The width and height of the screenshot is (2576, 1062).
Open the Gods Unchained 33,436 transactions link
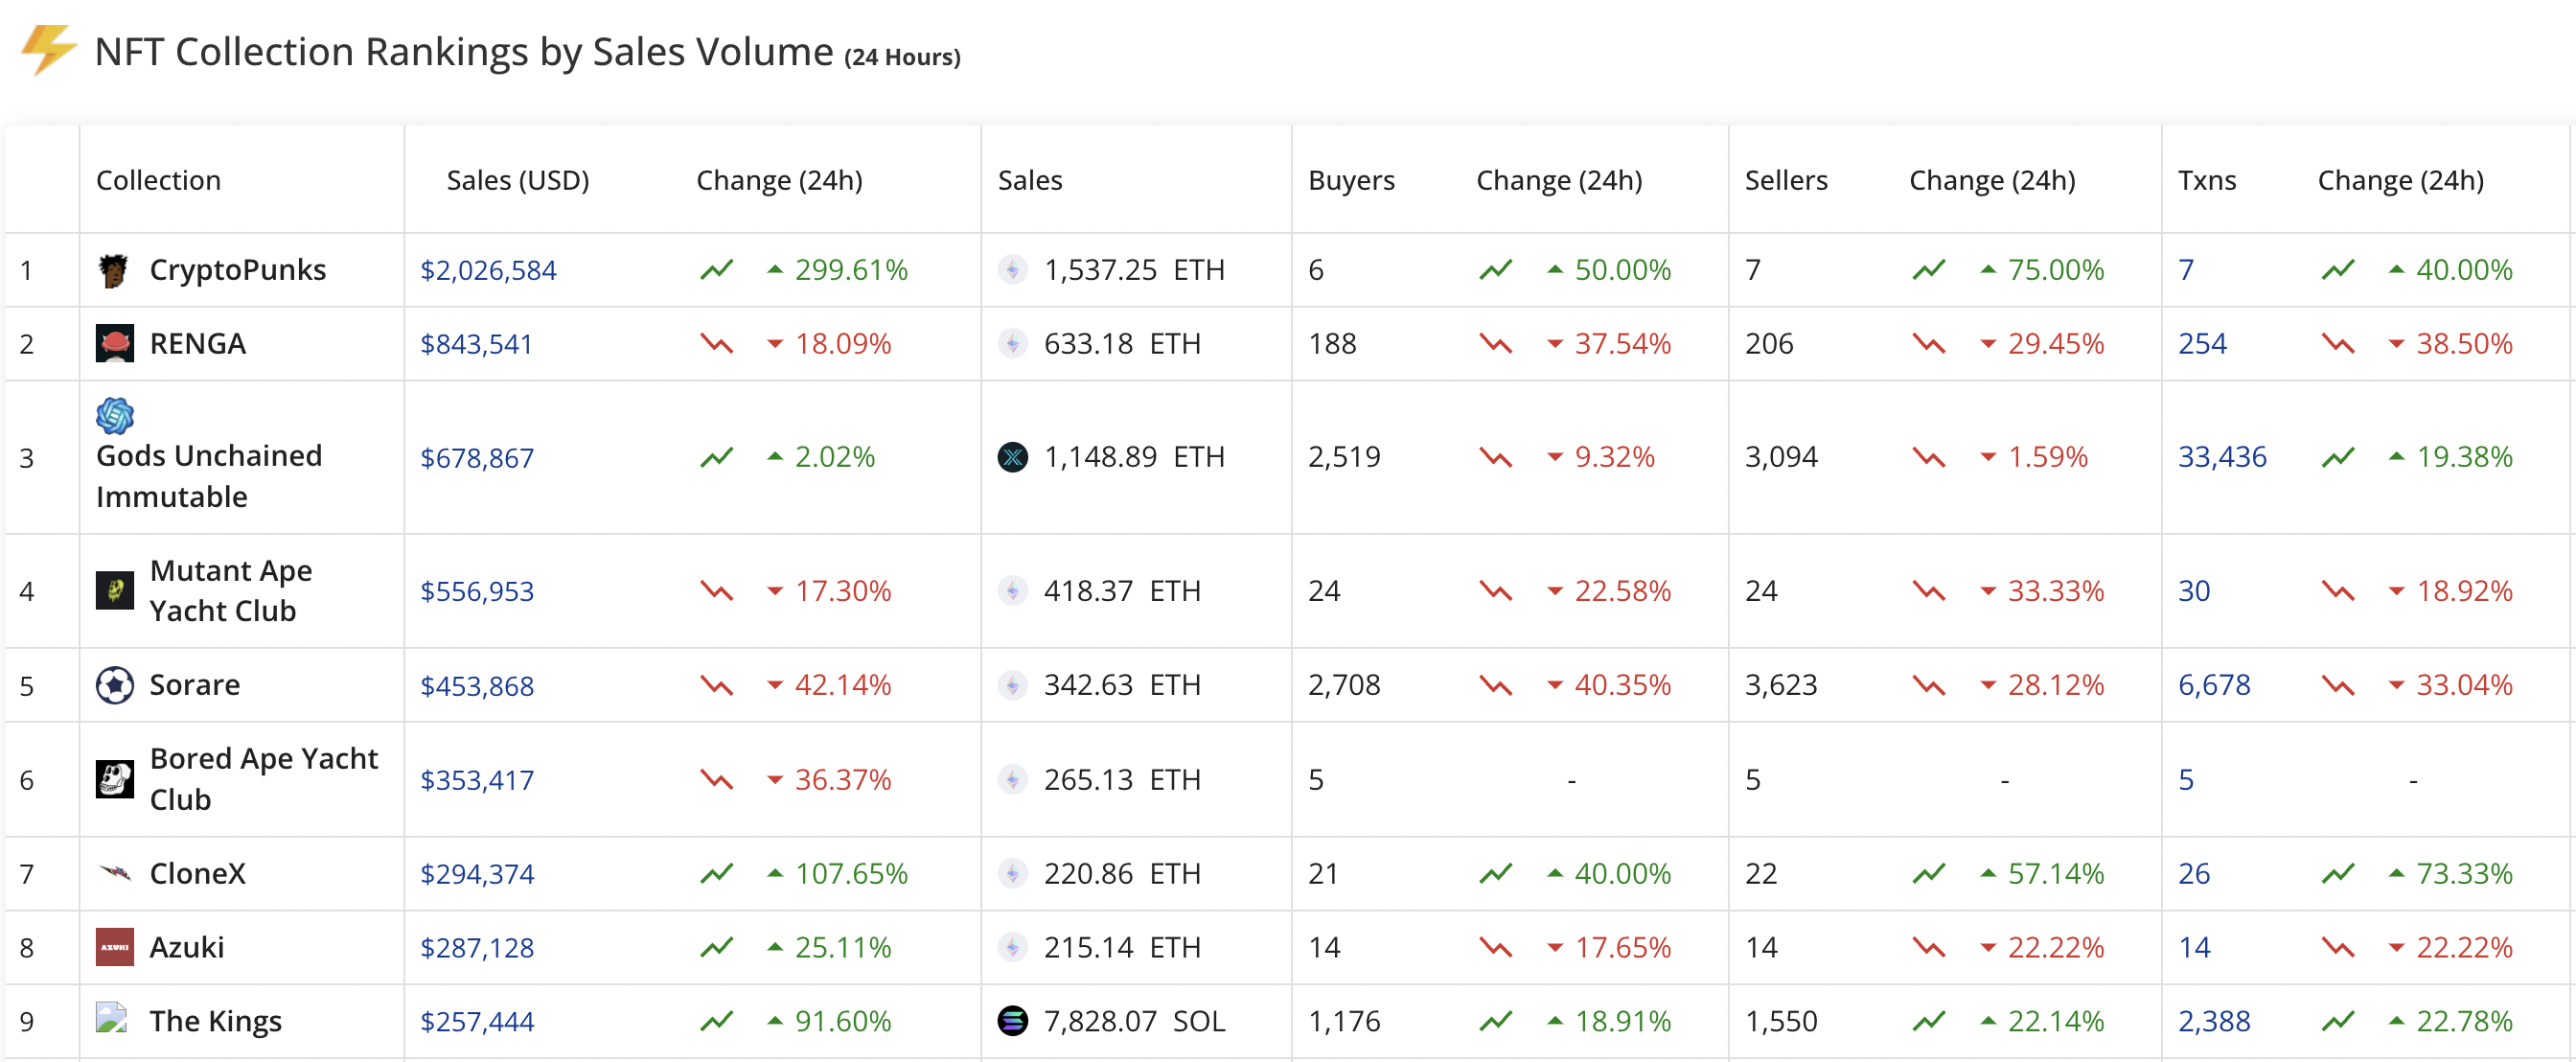tap(2221, 457)
